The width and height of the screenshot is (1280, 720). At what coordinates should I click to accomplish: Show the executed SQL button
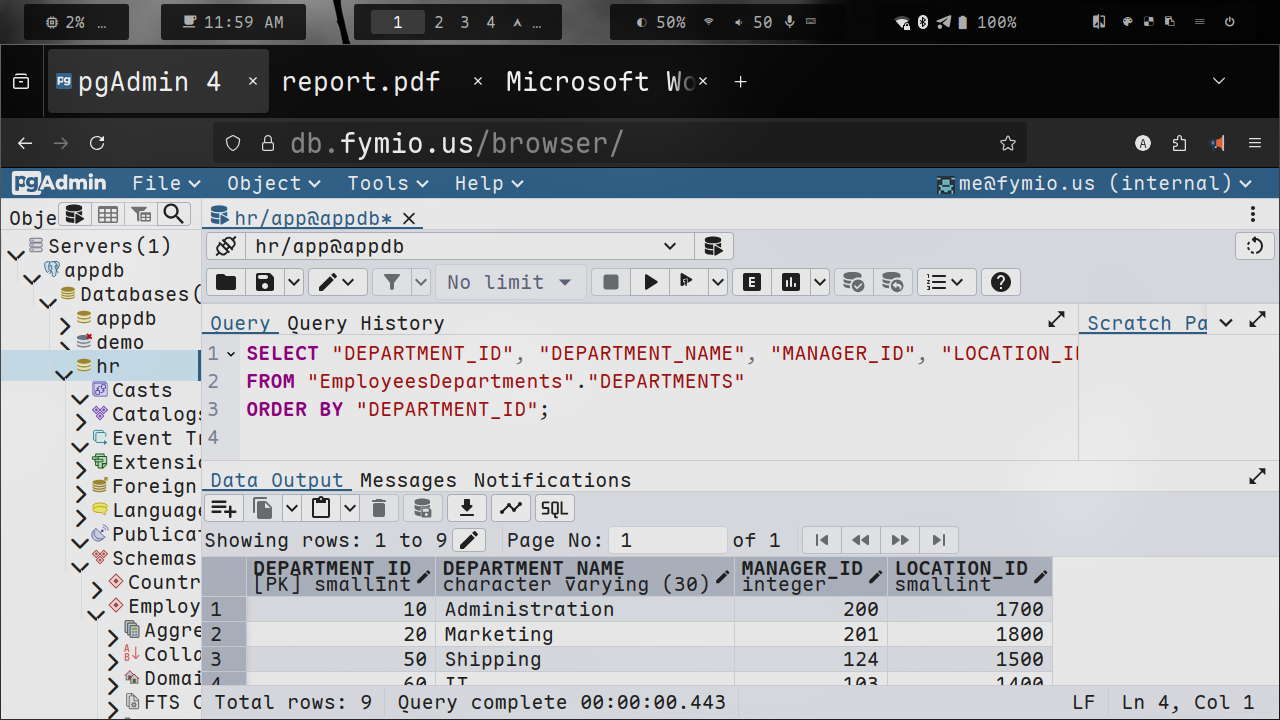coord(554,508)
